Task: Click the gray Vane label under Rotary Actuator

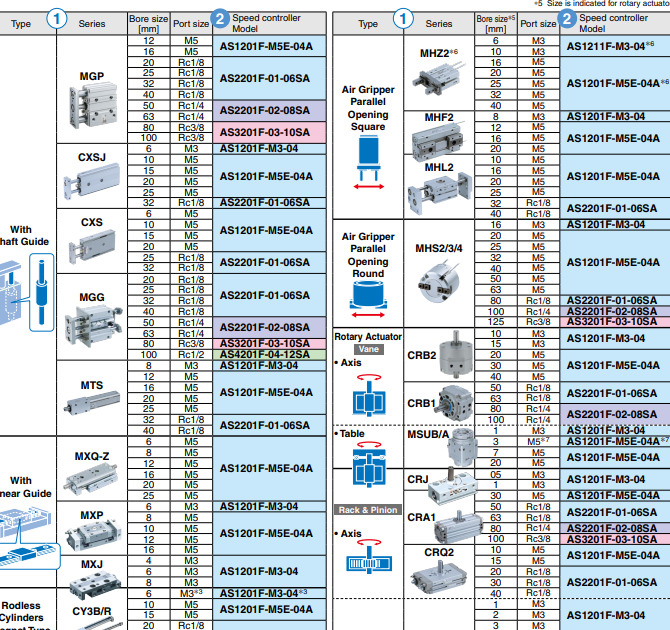Action: coord(367,349)
